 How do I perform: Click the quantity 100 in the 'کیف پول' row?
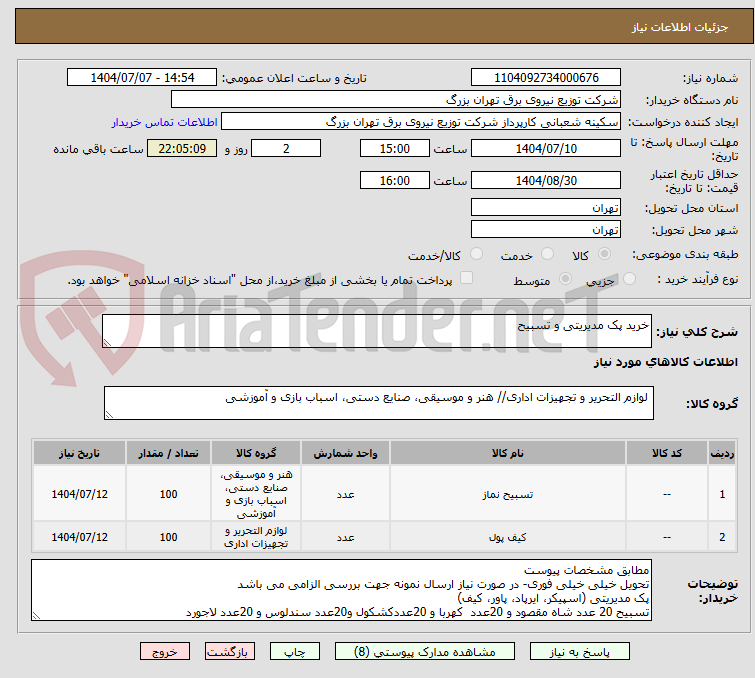[x=169, y=537]
